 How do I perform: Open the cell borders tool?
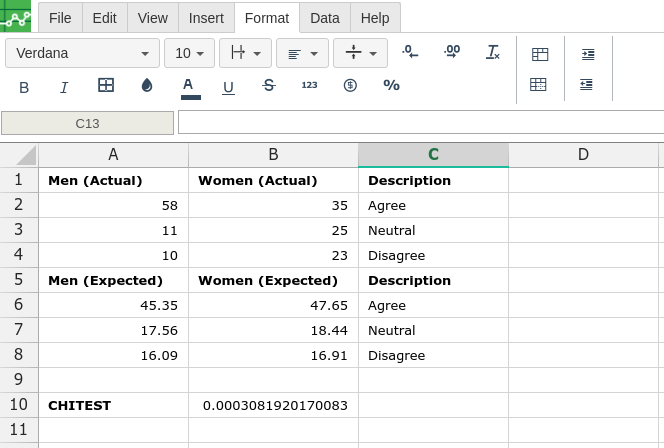(106, 86)
